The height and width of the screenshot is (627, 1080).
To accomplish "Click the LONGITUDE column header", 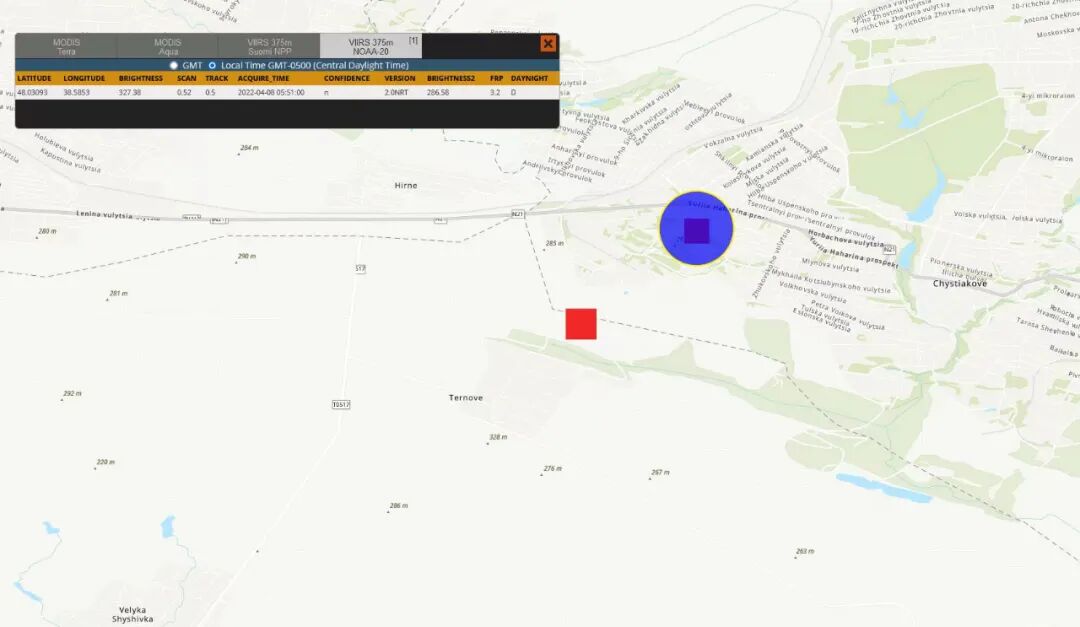I will tap(84, 79).
